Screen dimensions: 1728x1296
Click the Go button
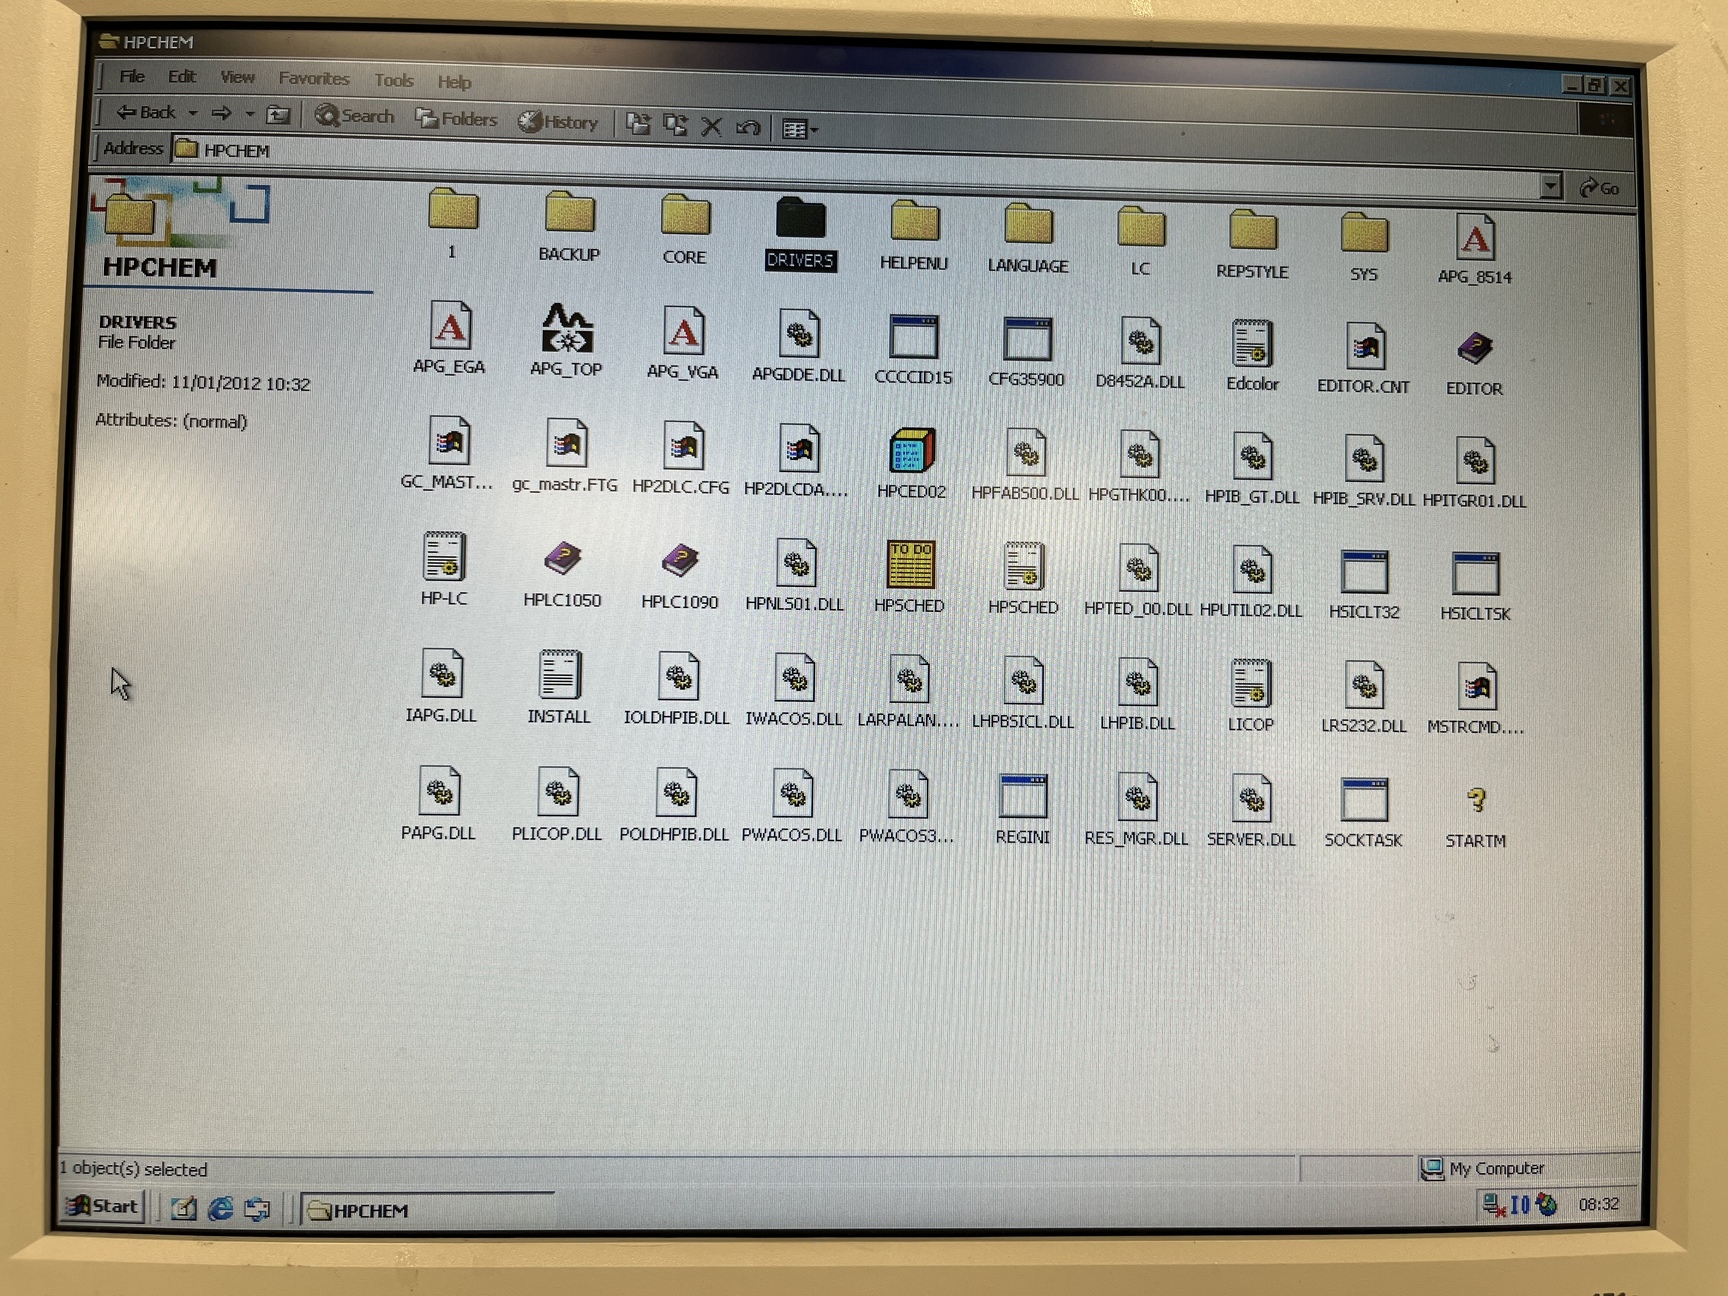coord(1597,188)
